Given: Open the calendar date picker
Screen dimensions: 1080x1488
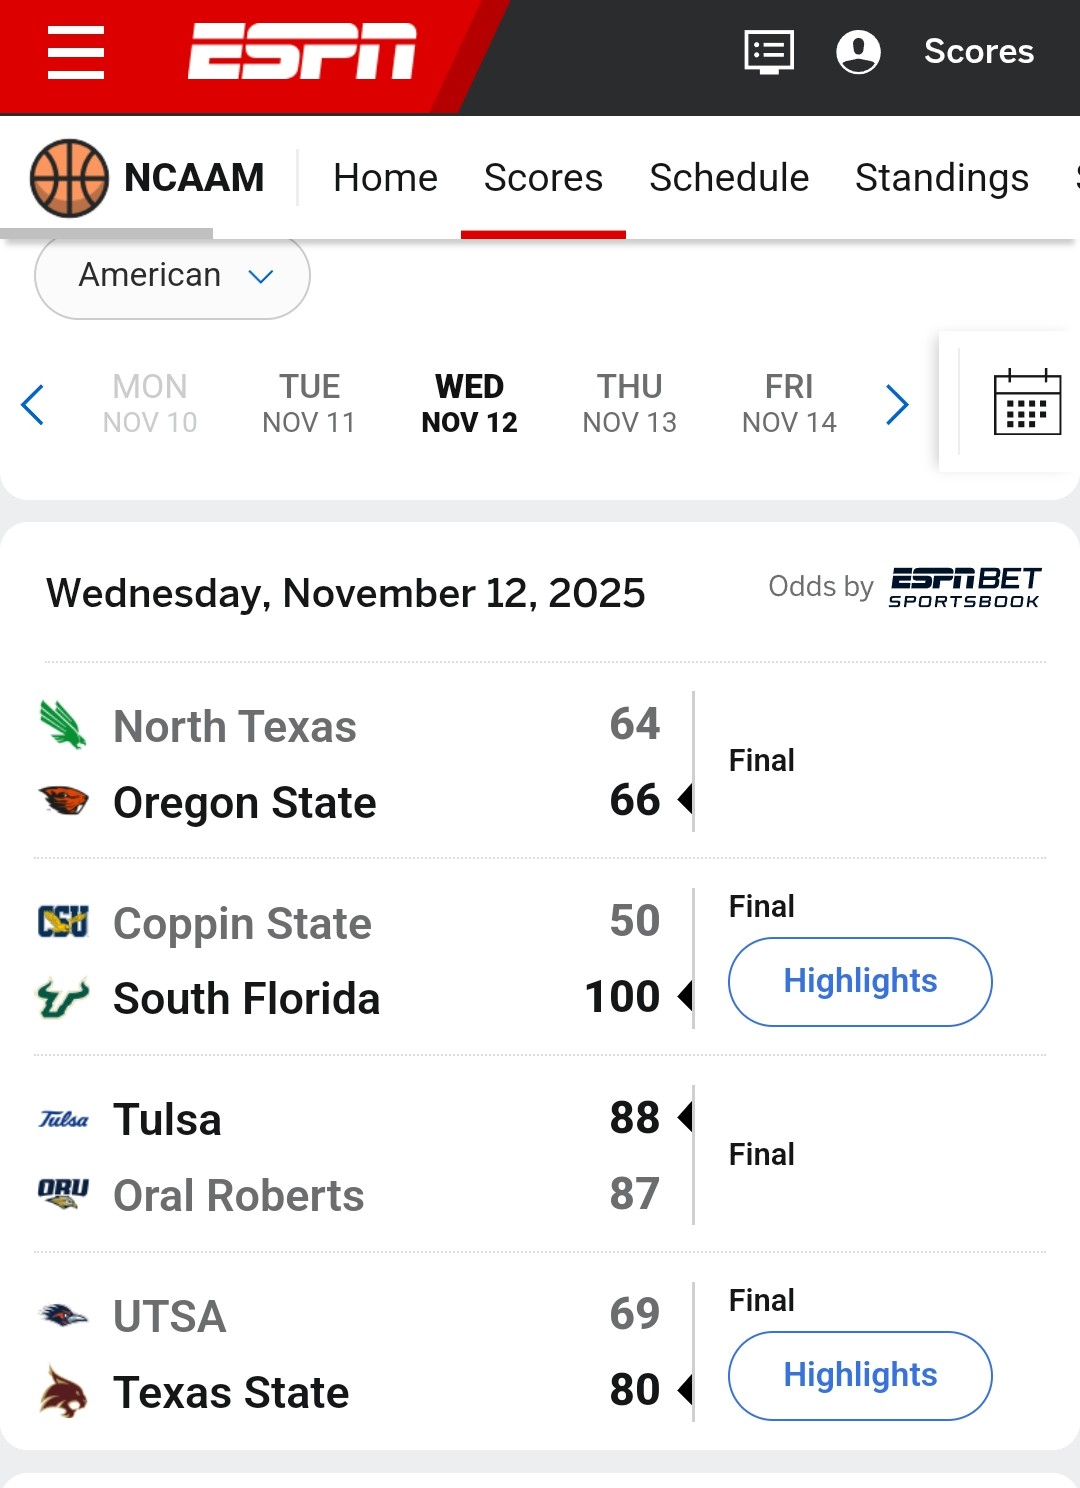Looking at the screenshot, I should click(x=1027, y=402).
